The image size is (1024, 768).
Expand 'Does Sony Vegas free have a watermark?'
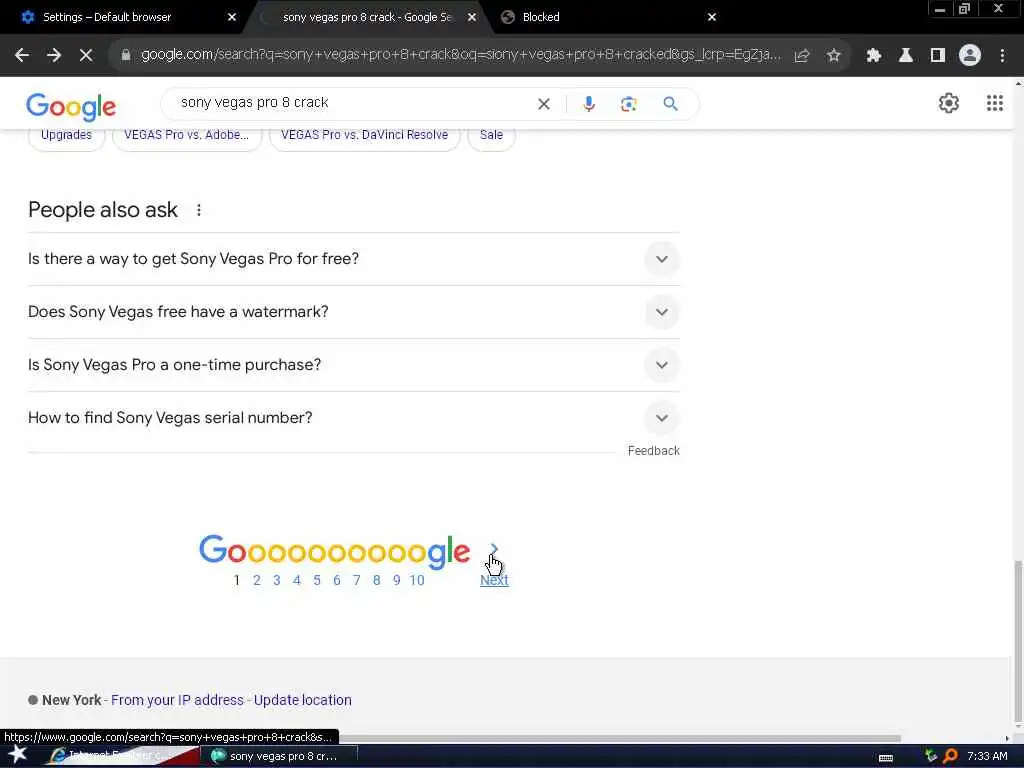[353, 312]
